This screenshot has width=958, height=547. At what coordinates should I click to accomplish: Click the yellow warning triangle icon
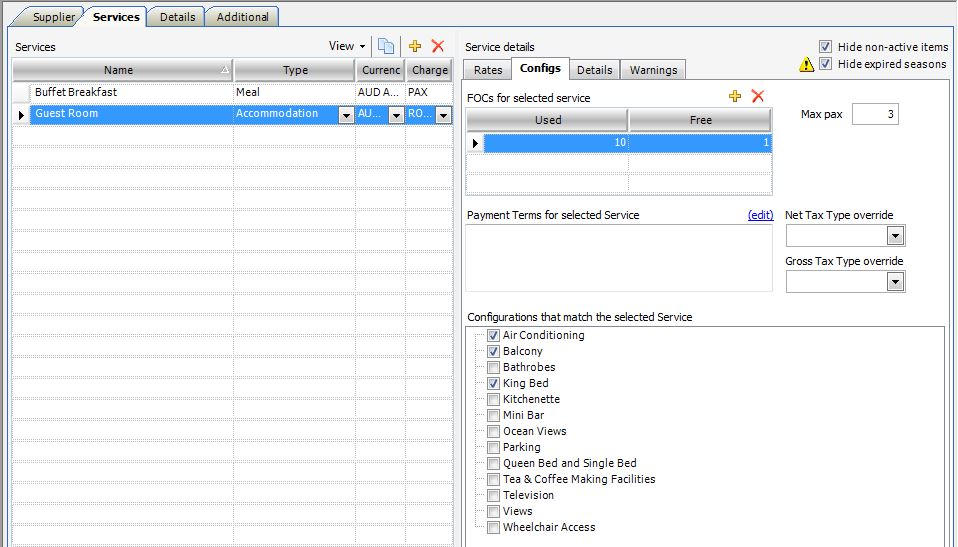[x=806, y=65]
